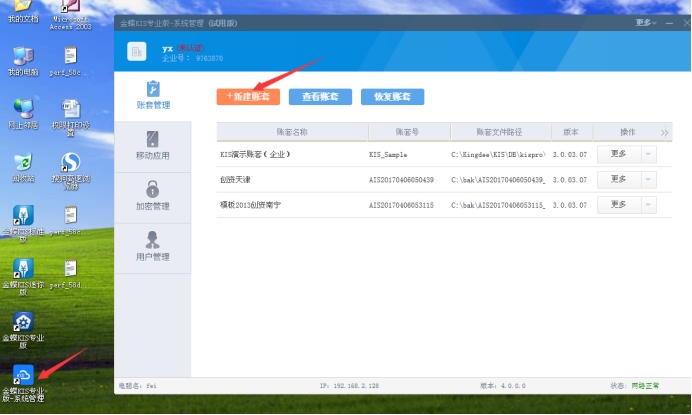Open 金蝶KIS迷你版 desktop shortcut
The width and height of the screenshot is (692, 415).
click(23, 277)
